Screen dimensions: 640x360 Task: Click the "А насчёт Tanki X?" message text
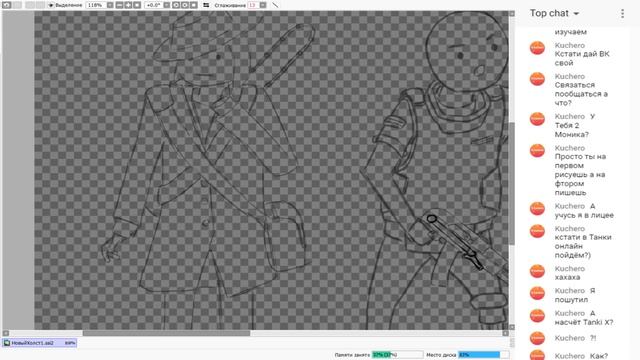click(584, 318)
